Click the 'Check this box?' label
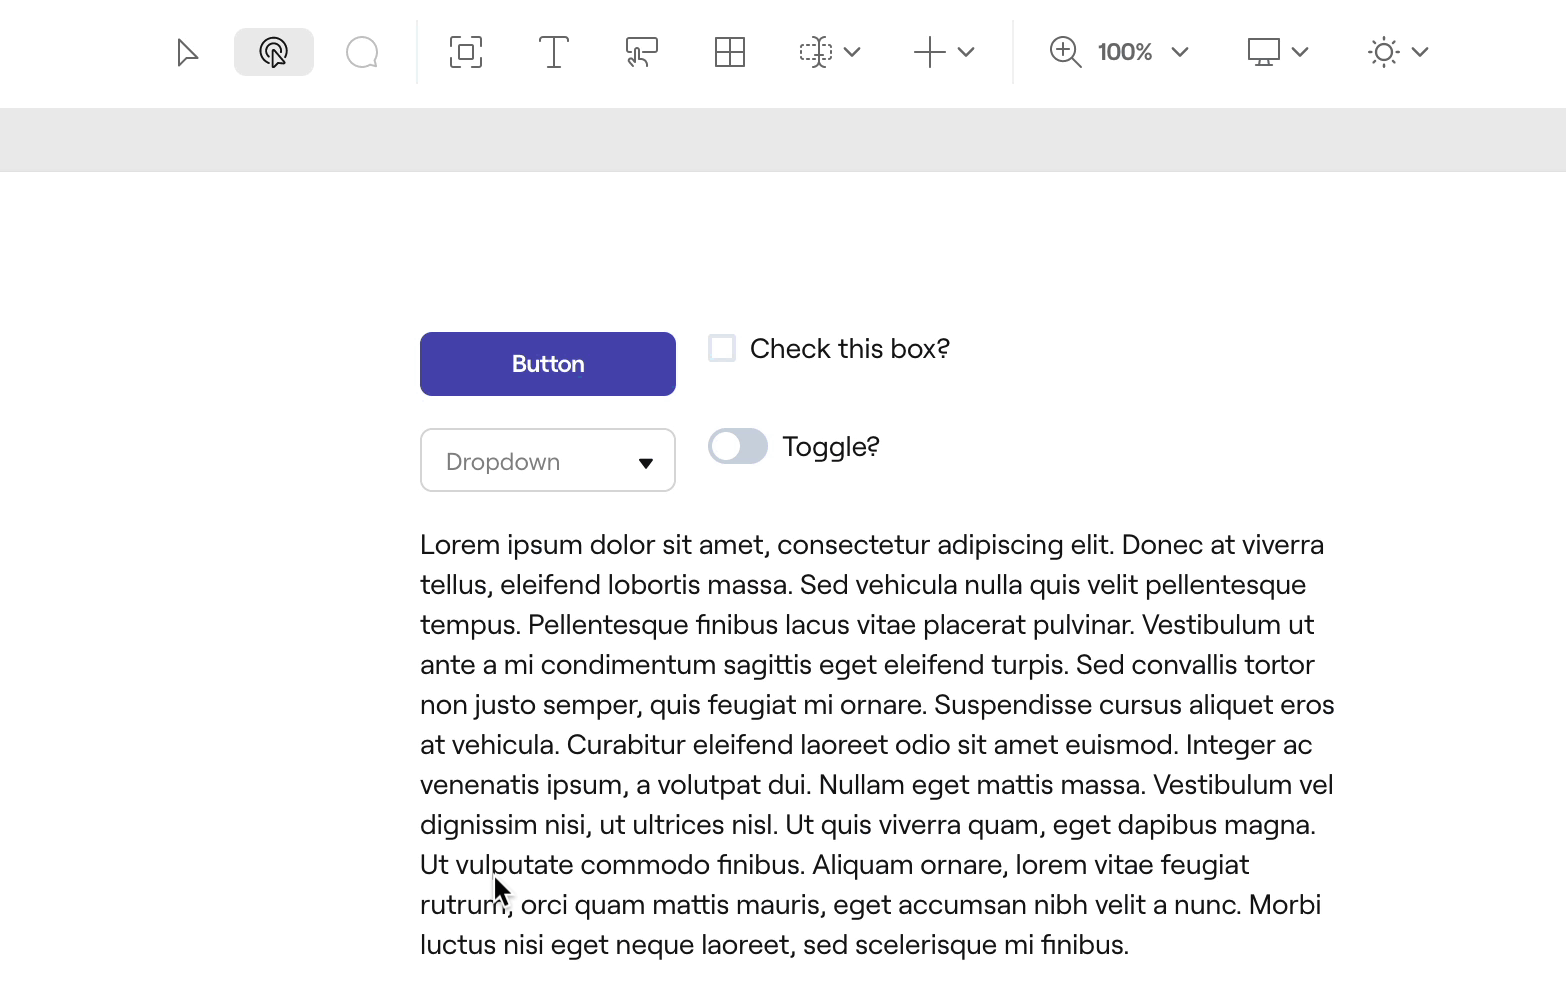1566x994 pixels. [x=850, y=348]
